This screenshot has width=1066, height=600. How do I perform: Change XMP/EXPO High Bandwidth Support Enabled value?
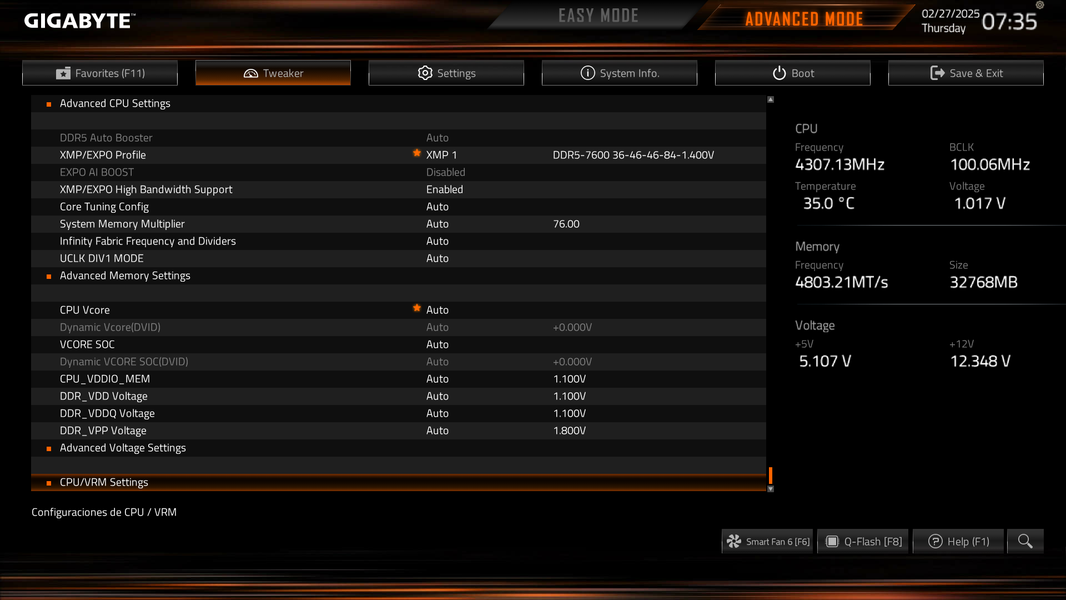[445, 190]
